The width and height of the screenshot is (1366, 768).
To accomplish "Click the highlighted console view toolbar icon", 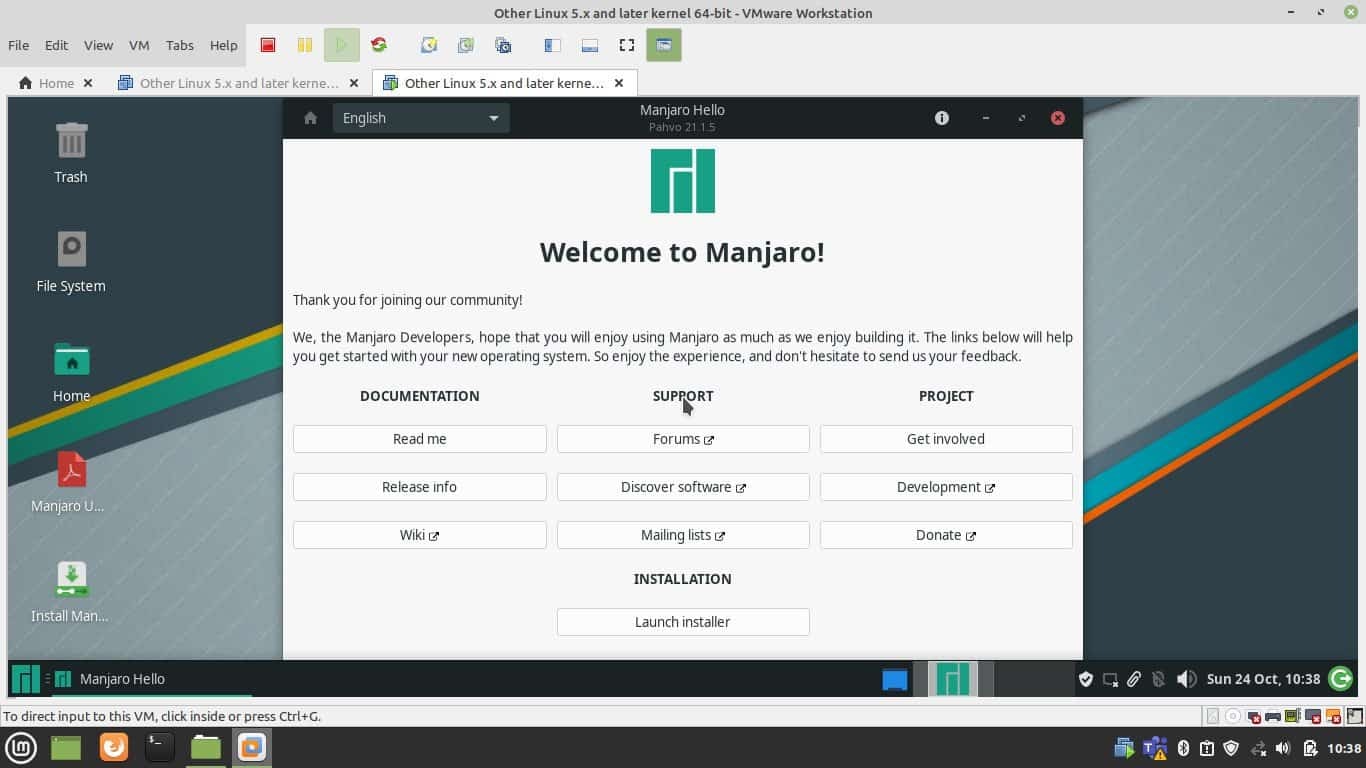I will (664, 45).
